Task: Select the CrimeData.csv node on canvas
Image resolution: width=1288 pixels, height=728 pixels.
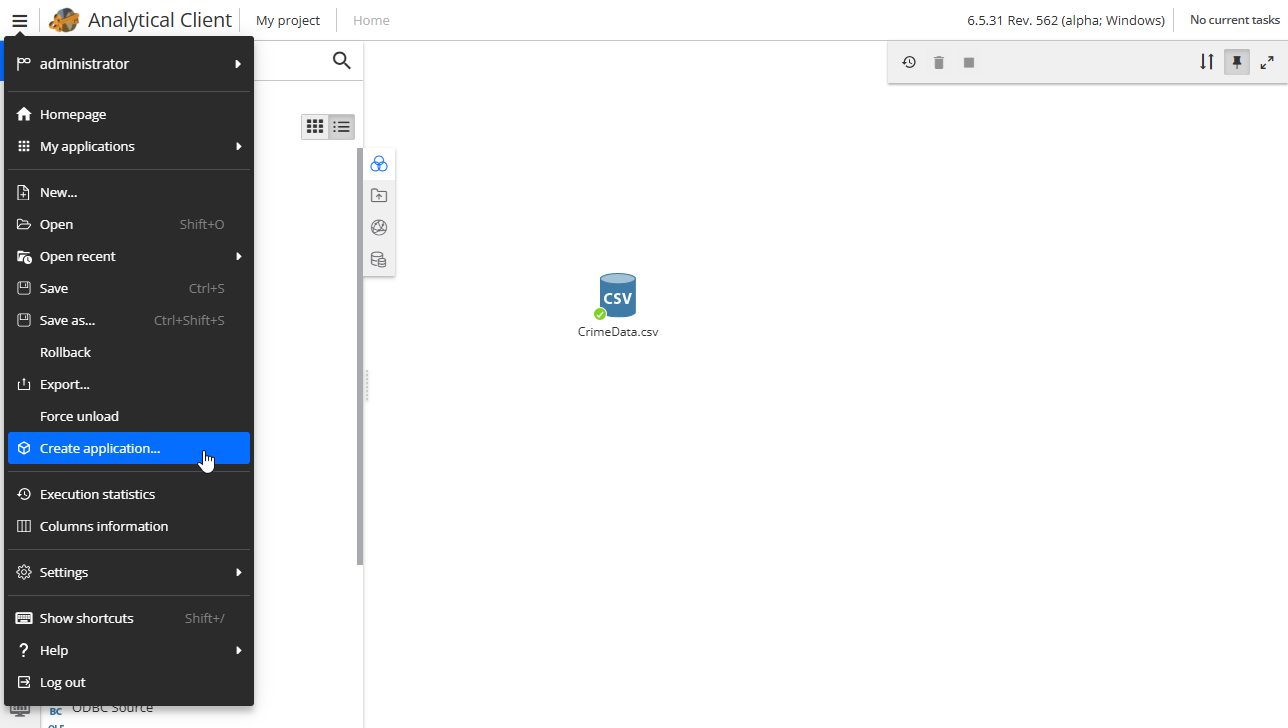Action: click(618, 296)
